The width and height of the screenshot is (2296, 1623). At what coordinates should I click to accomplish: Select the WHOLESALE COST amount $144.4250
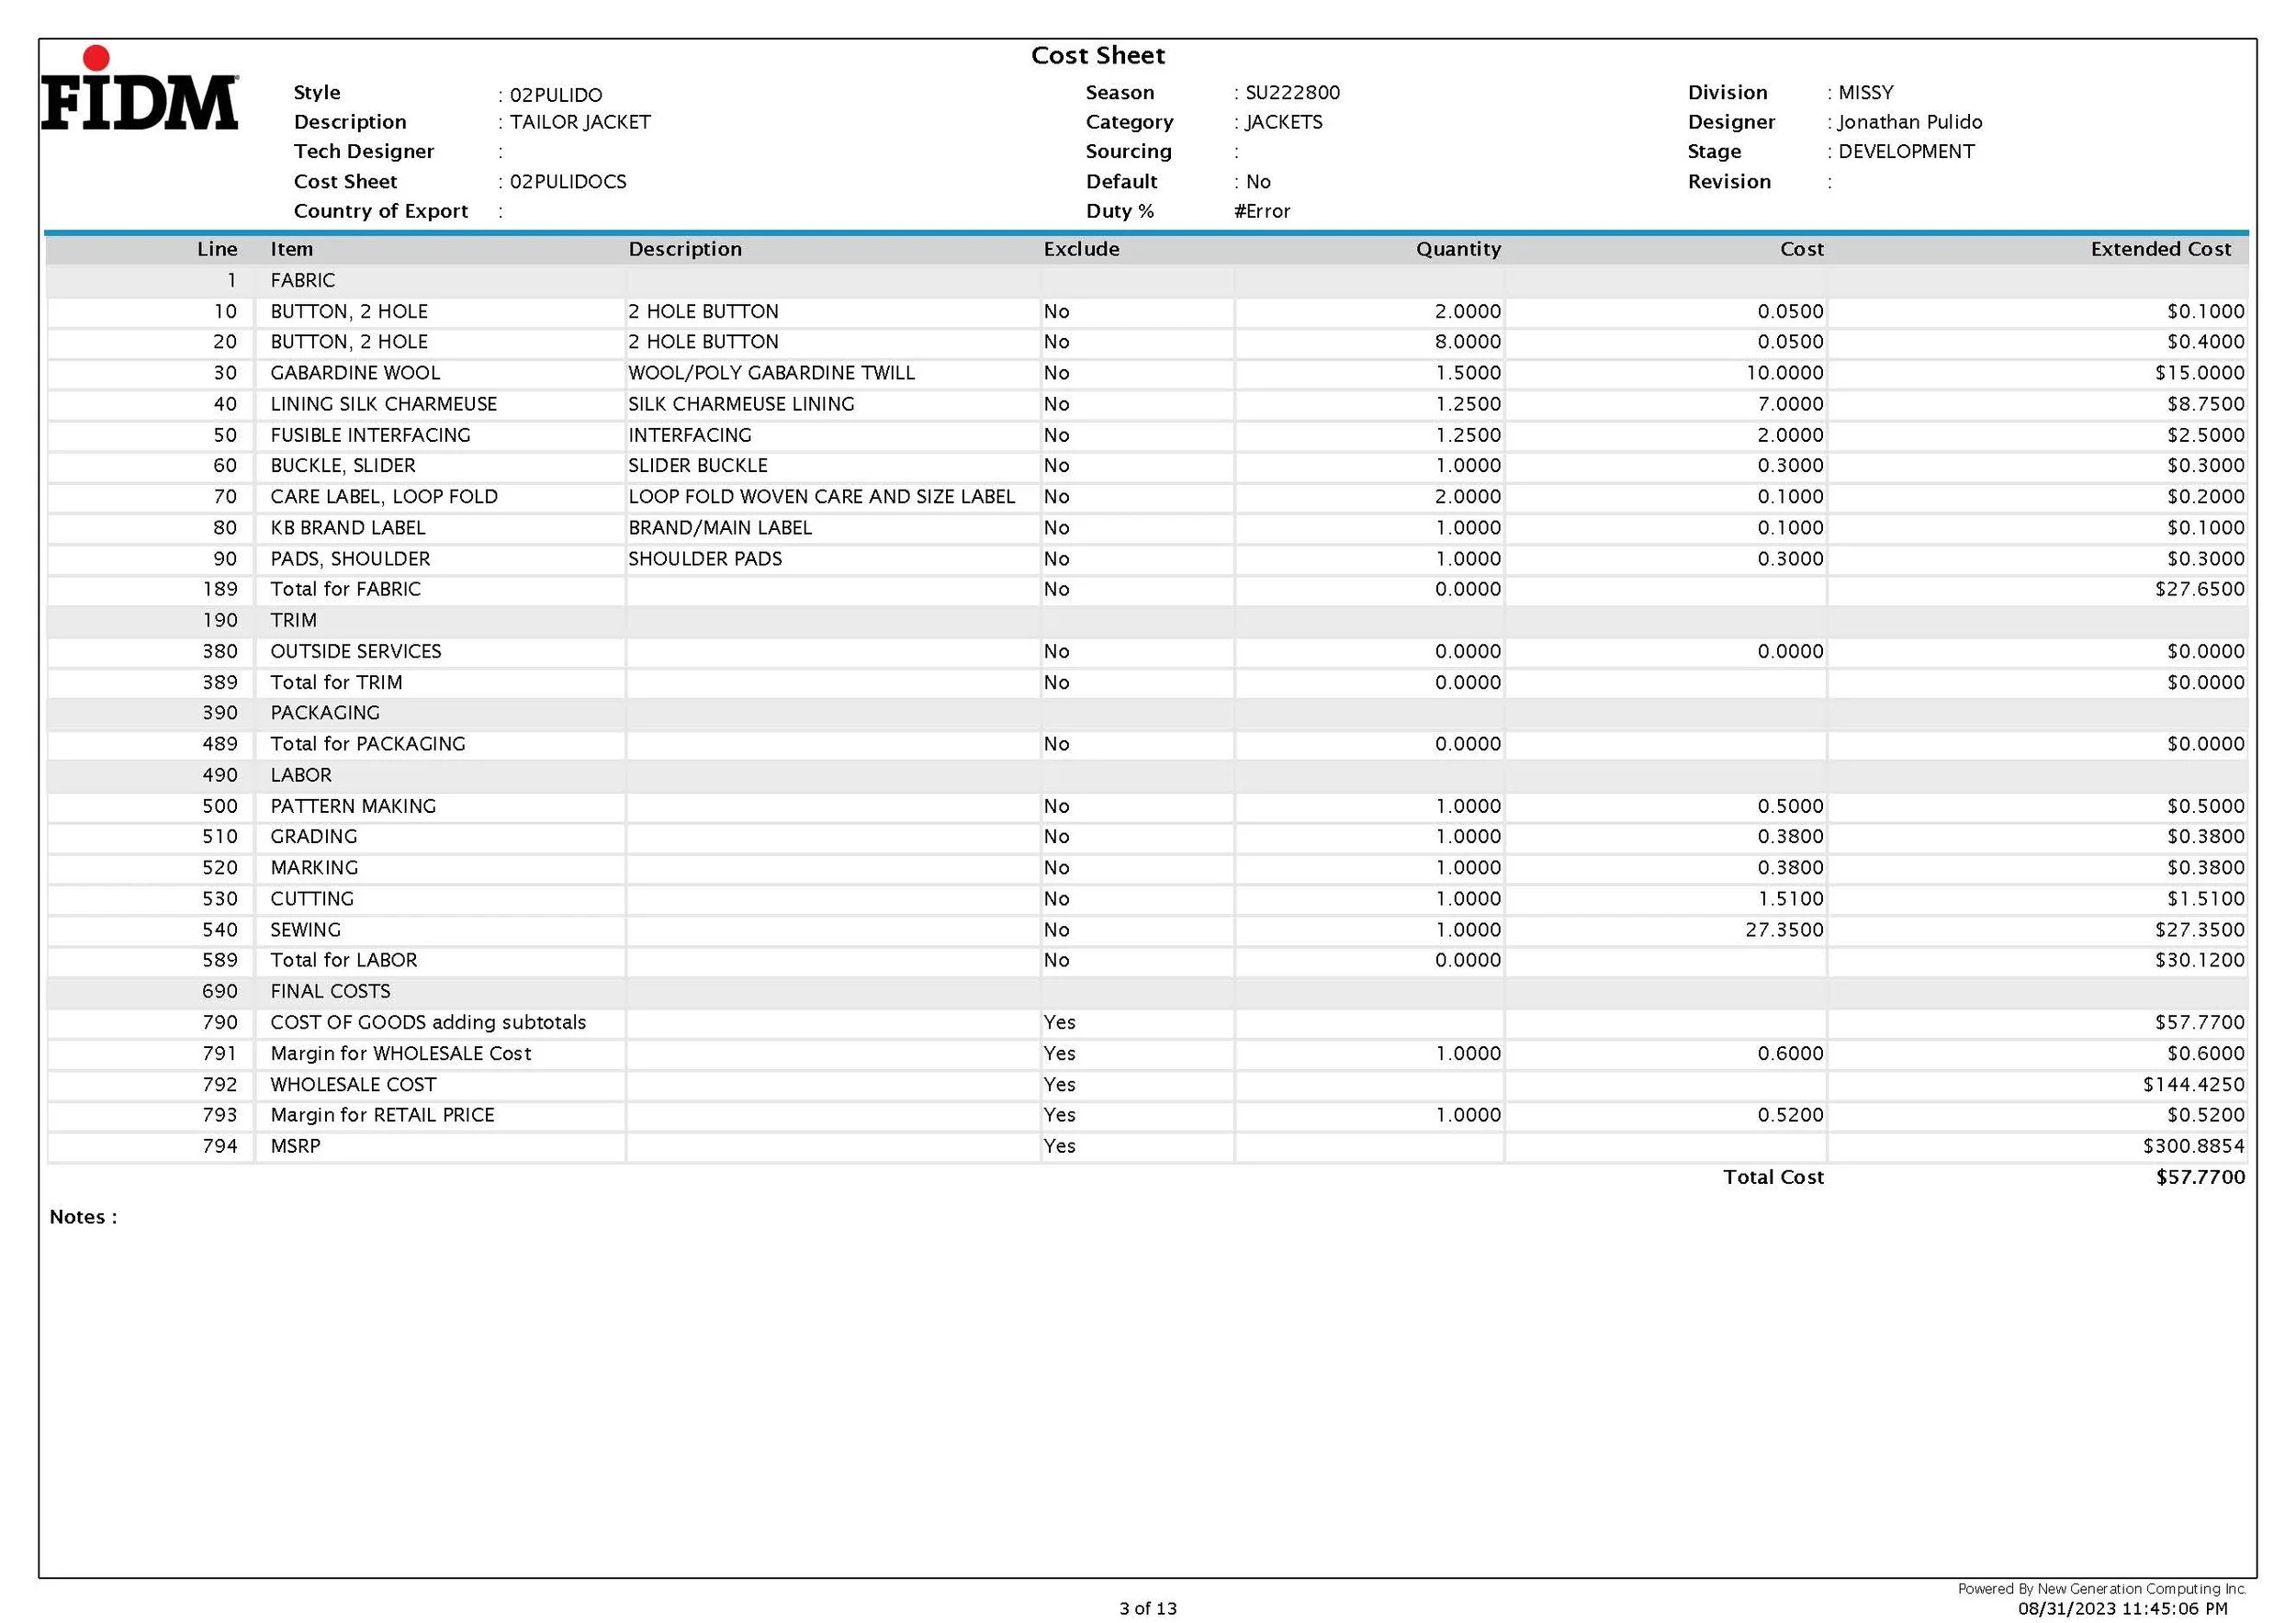[2192, 1085]
